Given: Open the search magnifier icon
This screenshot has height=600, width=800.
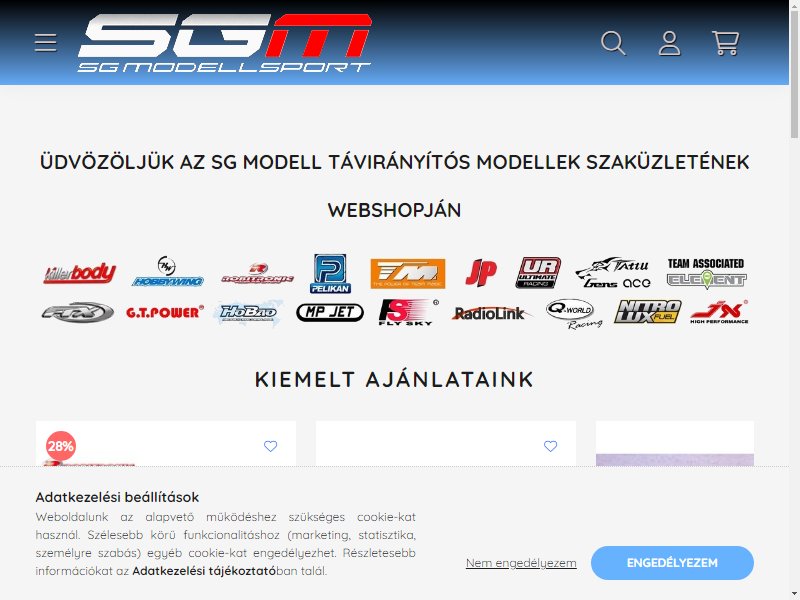Looking at the screenshot, I should click(x=613, y=43).
